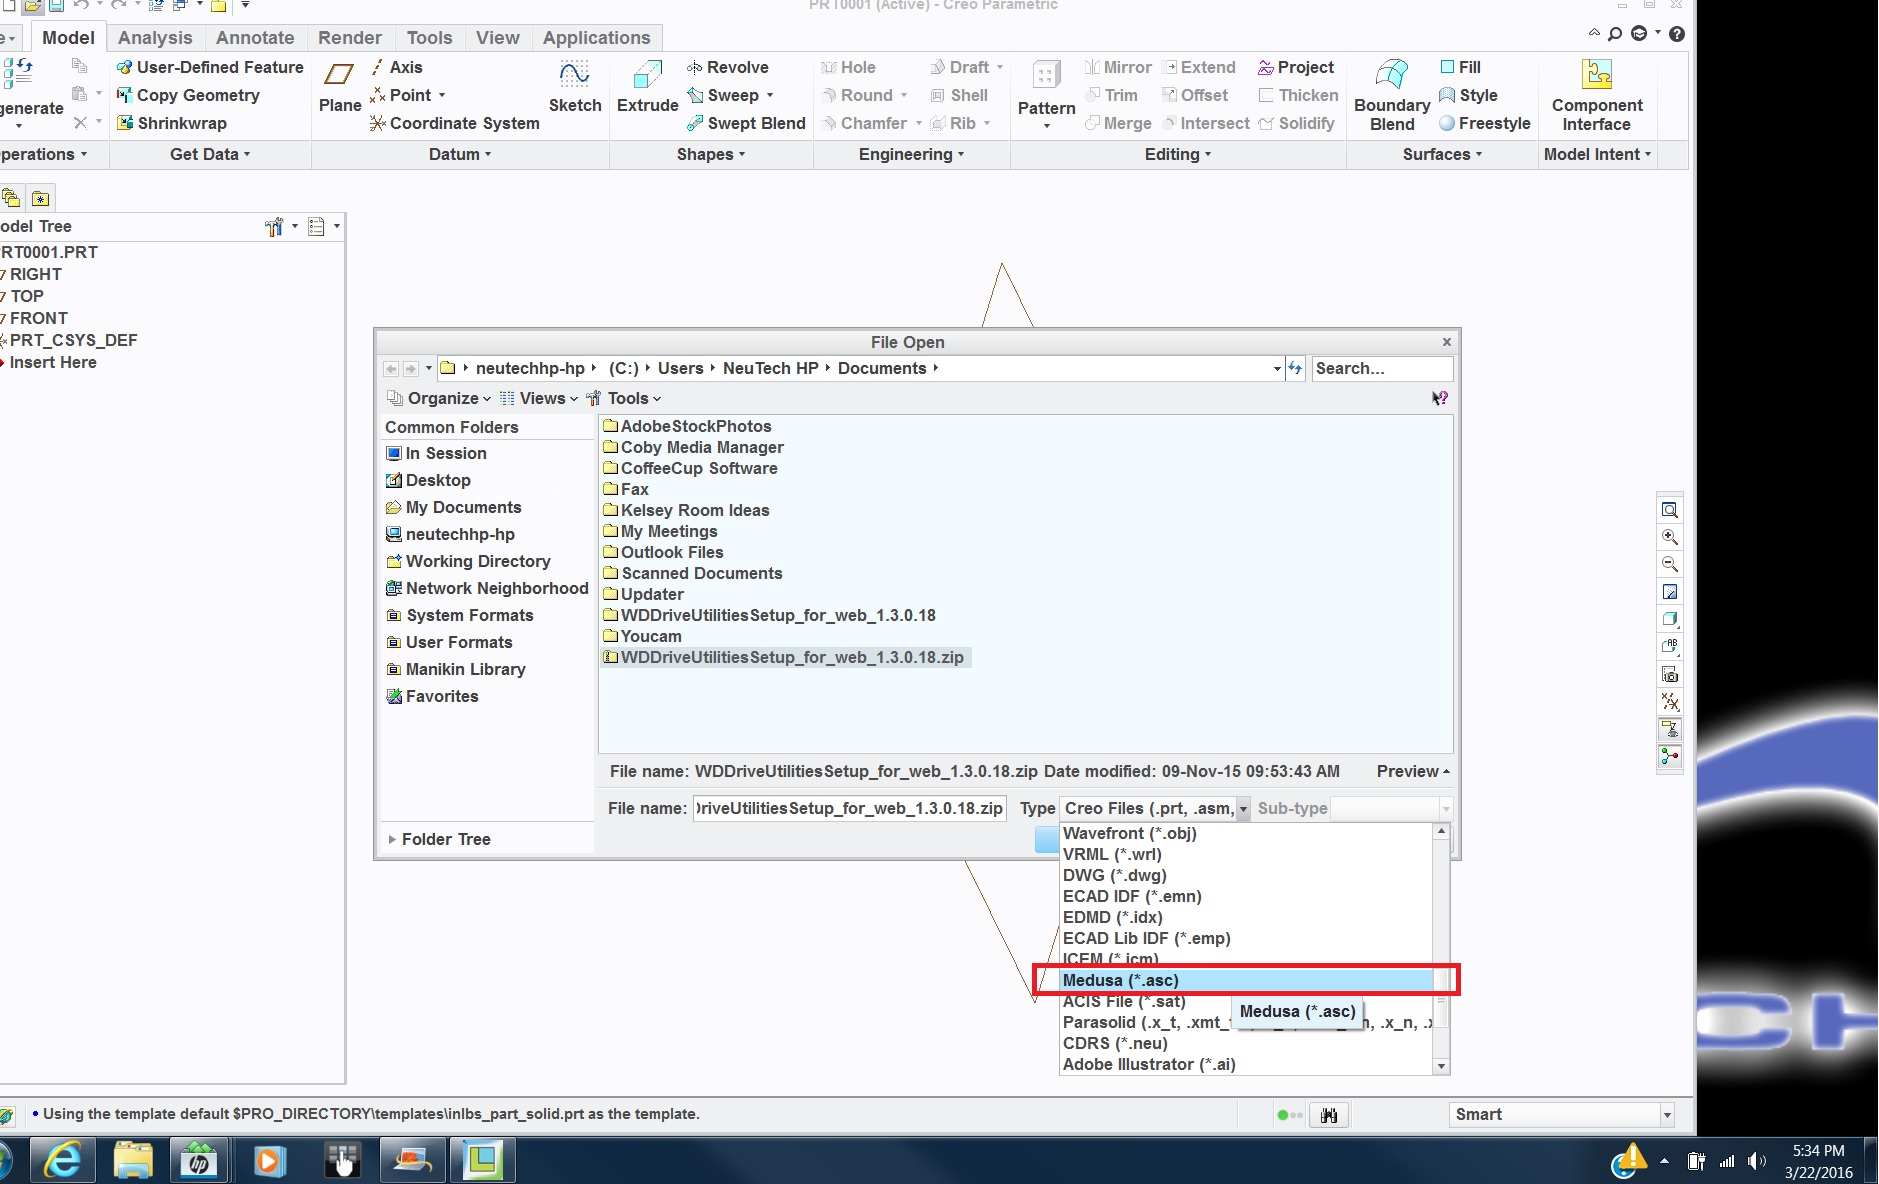Select the Swept Blend tool

pyautogui.click(x=746, y=123)
